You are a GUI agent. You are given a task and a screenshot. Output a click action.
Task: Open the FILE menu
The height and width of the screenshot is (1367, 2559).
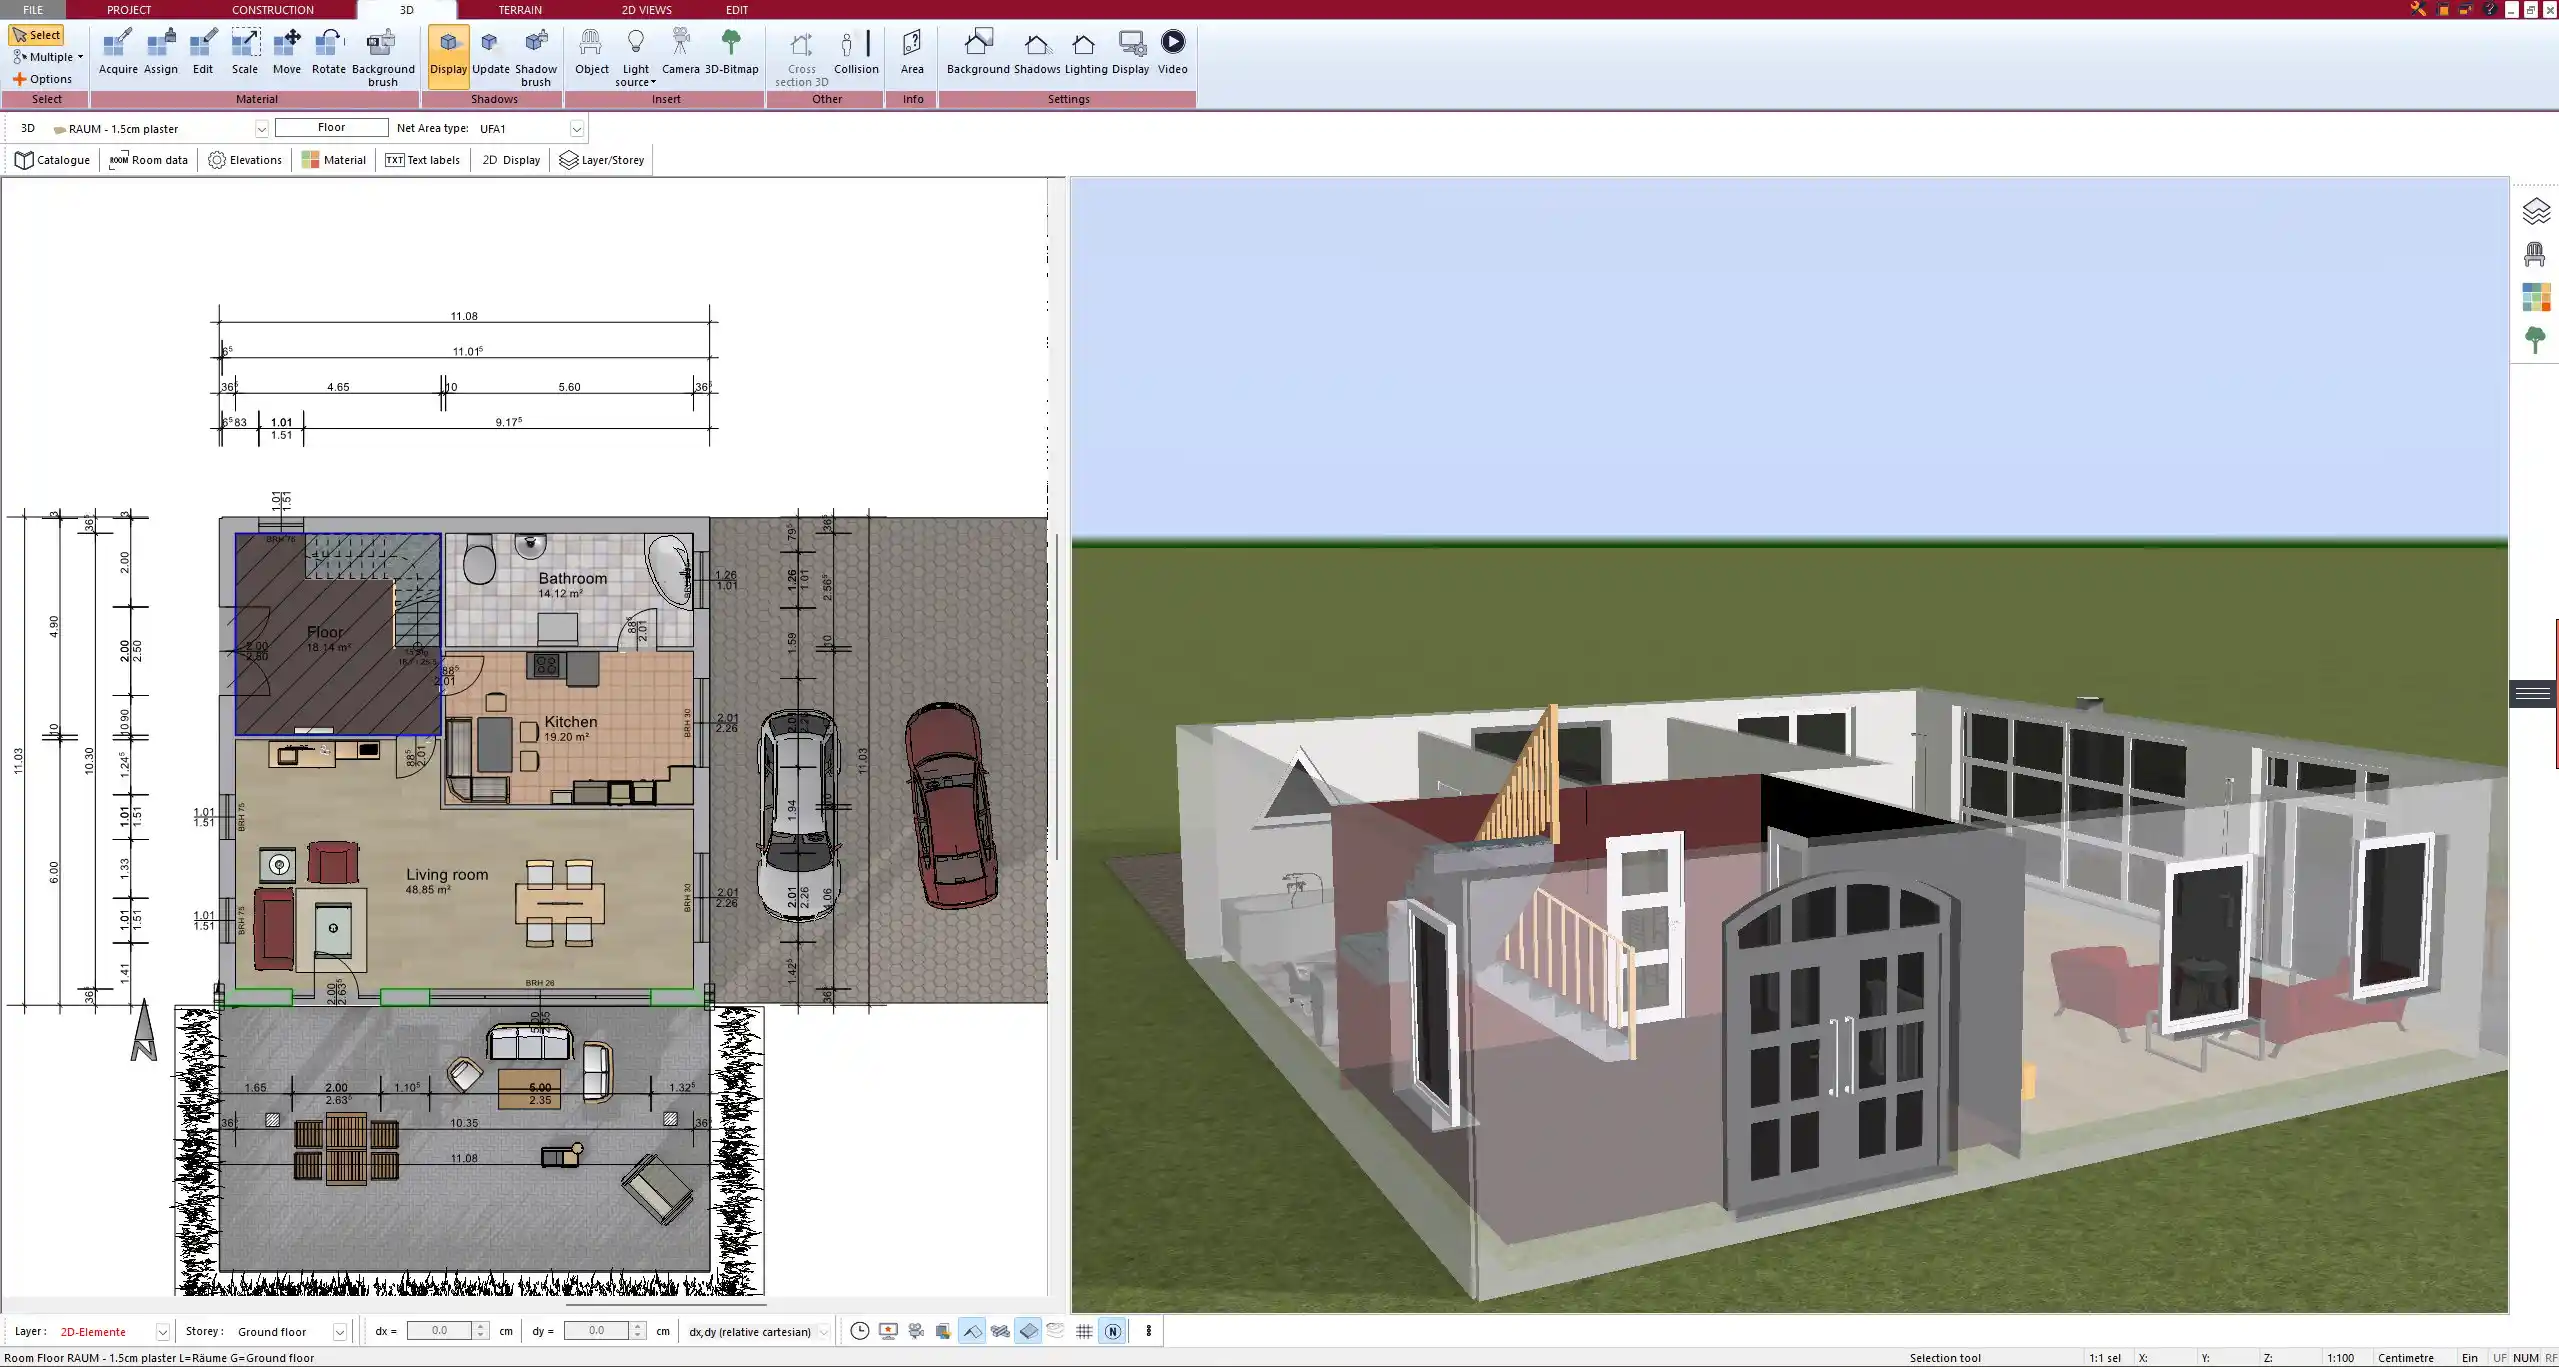33,9
